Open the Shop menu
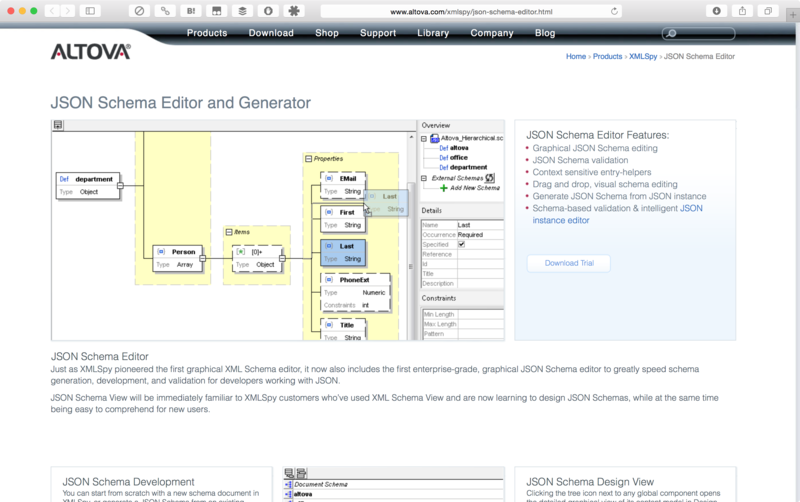 pyautogui.click(x=327, y=33)
